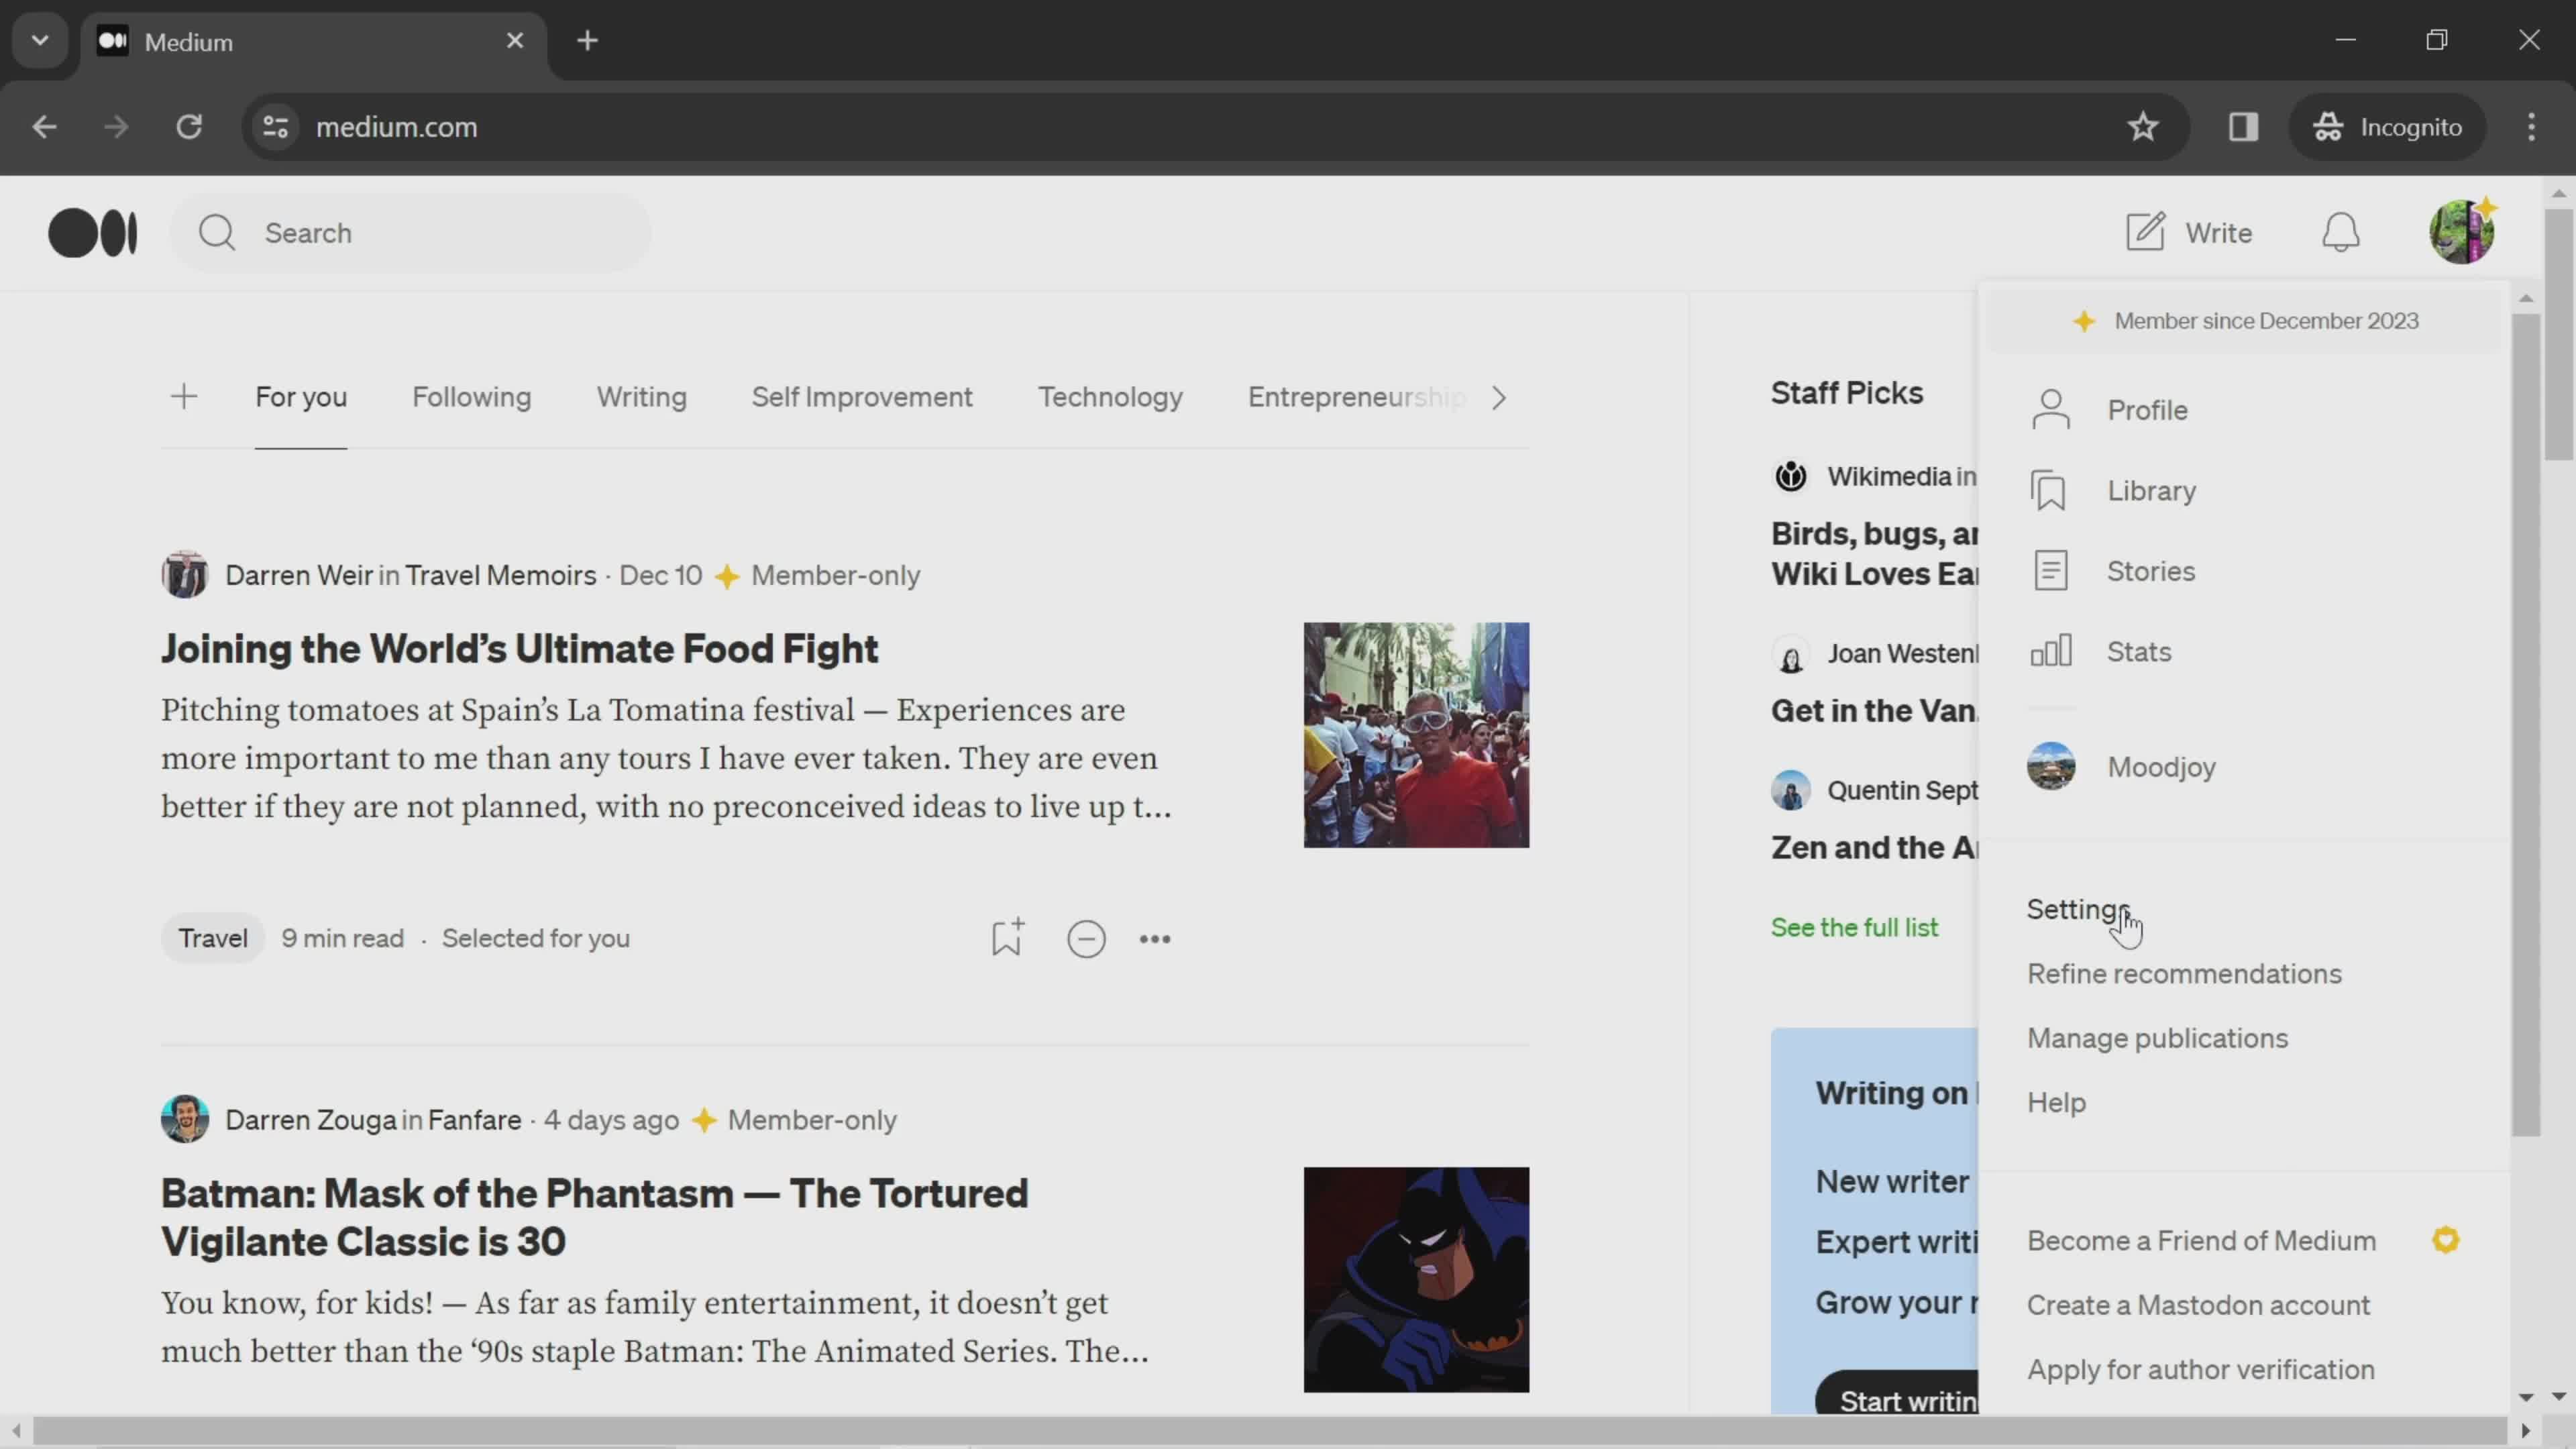
Task: Click the Stories document icon
Action: coord(2051,570)
